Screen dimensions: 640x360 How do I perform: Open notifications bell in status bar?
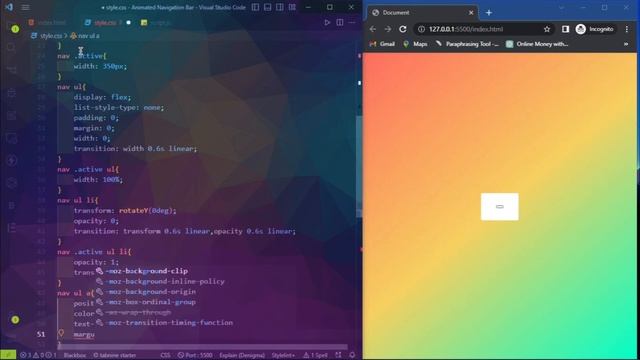pyautogui.click(x=352, y=355)
